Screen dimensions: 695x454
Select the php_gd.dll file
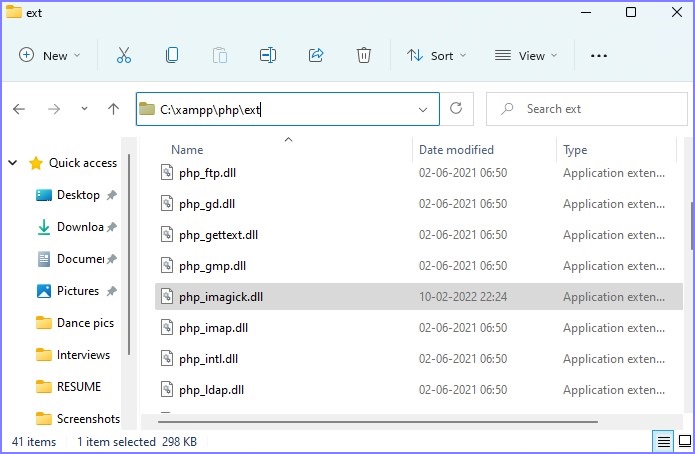(x=207, y=204)
